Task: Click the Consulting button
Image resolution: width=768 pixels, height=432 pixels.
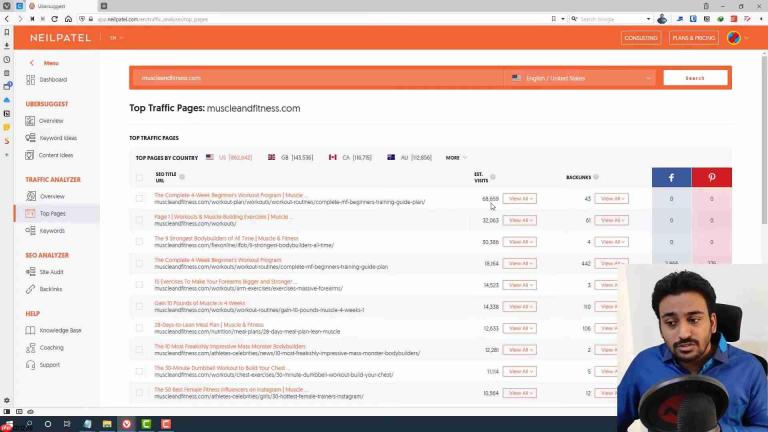Action: (641, 38)
